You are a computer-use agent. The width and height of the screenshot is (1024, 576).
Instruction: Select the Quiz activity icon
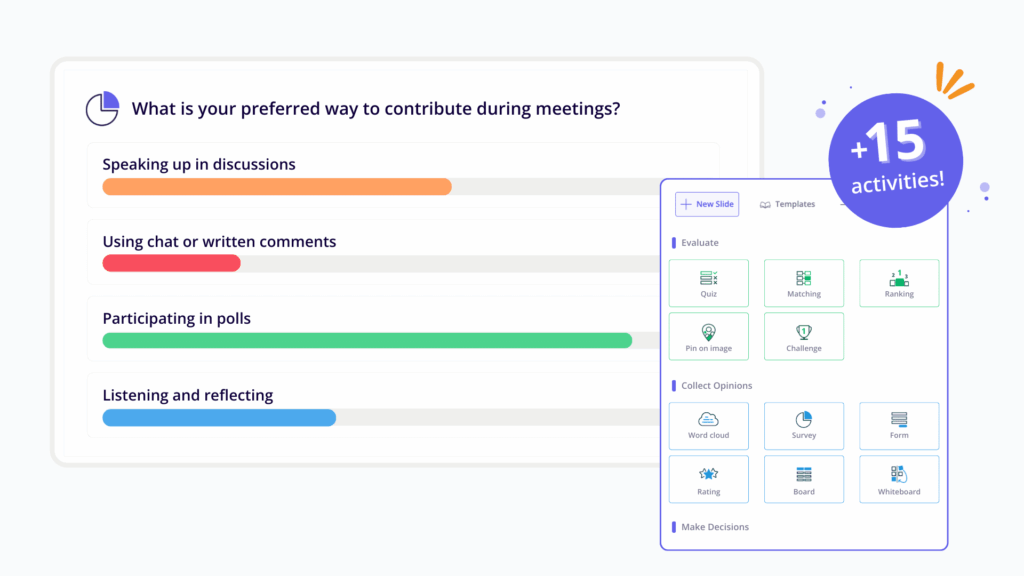pos(708,279)
